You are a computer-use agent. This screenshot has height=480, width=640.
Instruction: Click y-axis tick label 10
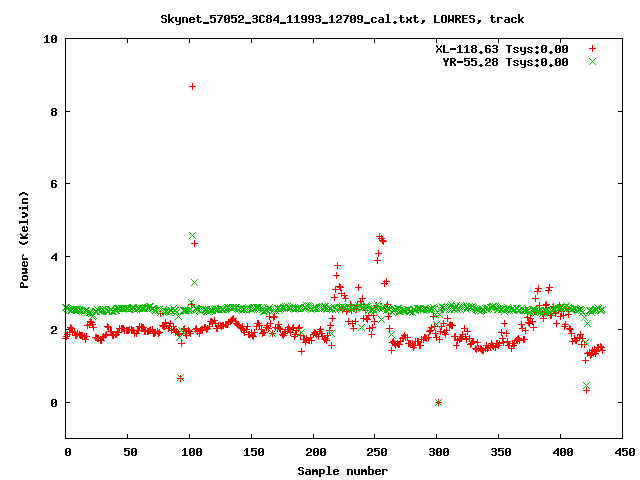(50, 39)
